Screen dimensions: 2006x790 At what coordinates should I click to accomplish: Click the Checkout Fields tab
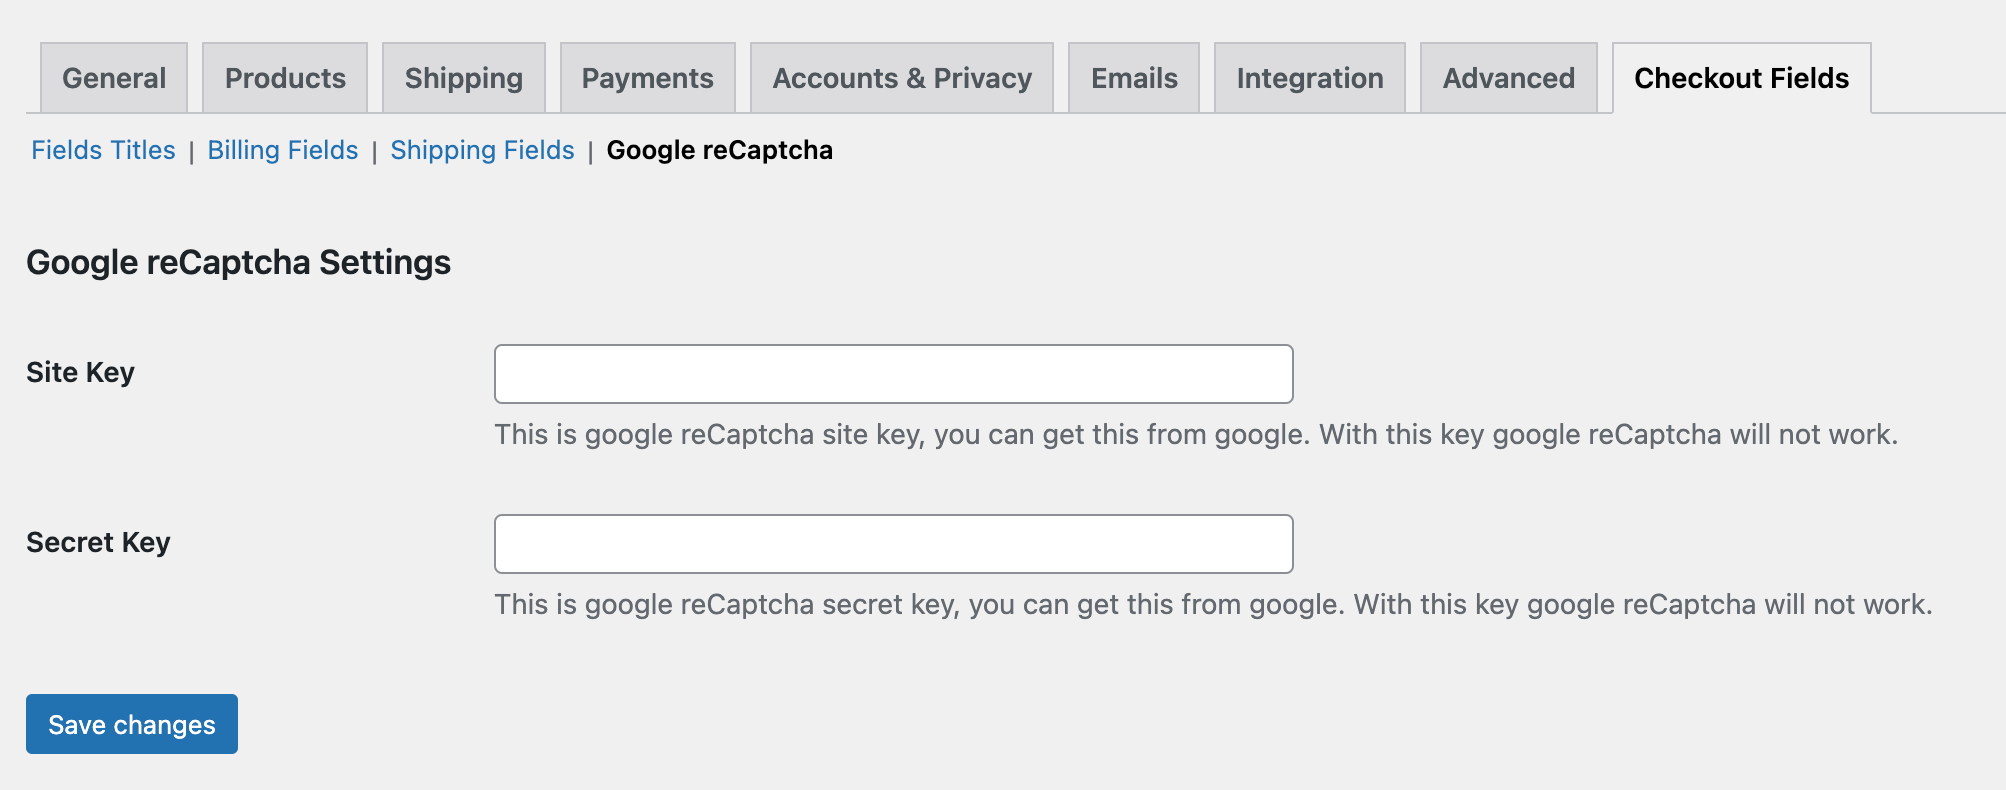click(1742, 78)
